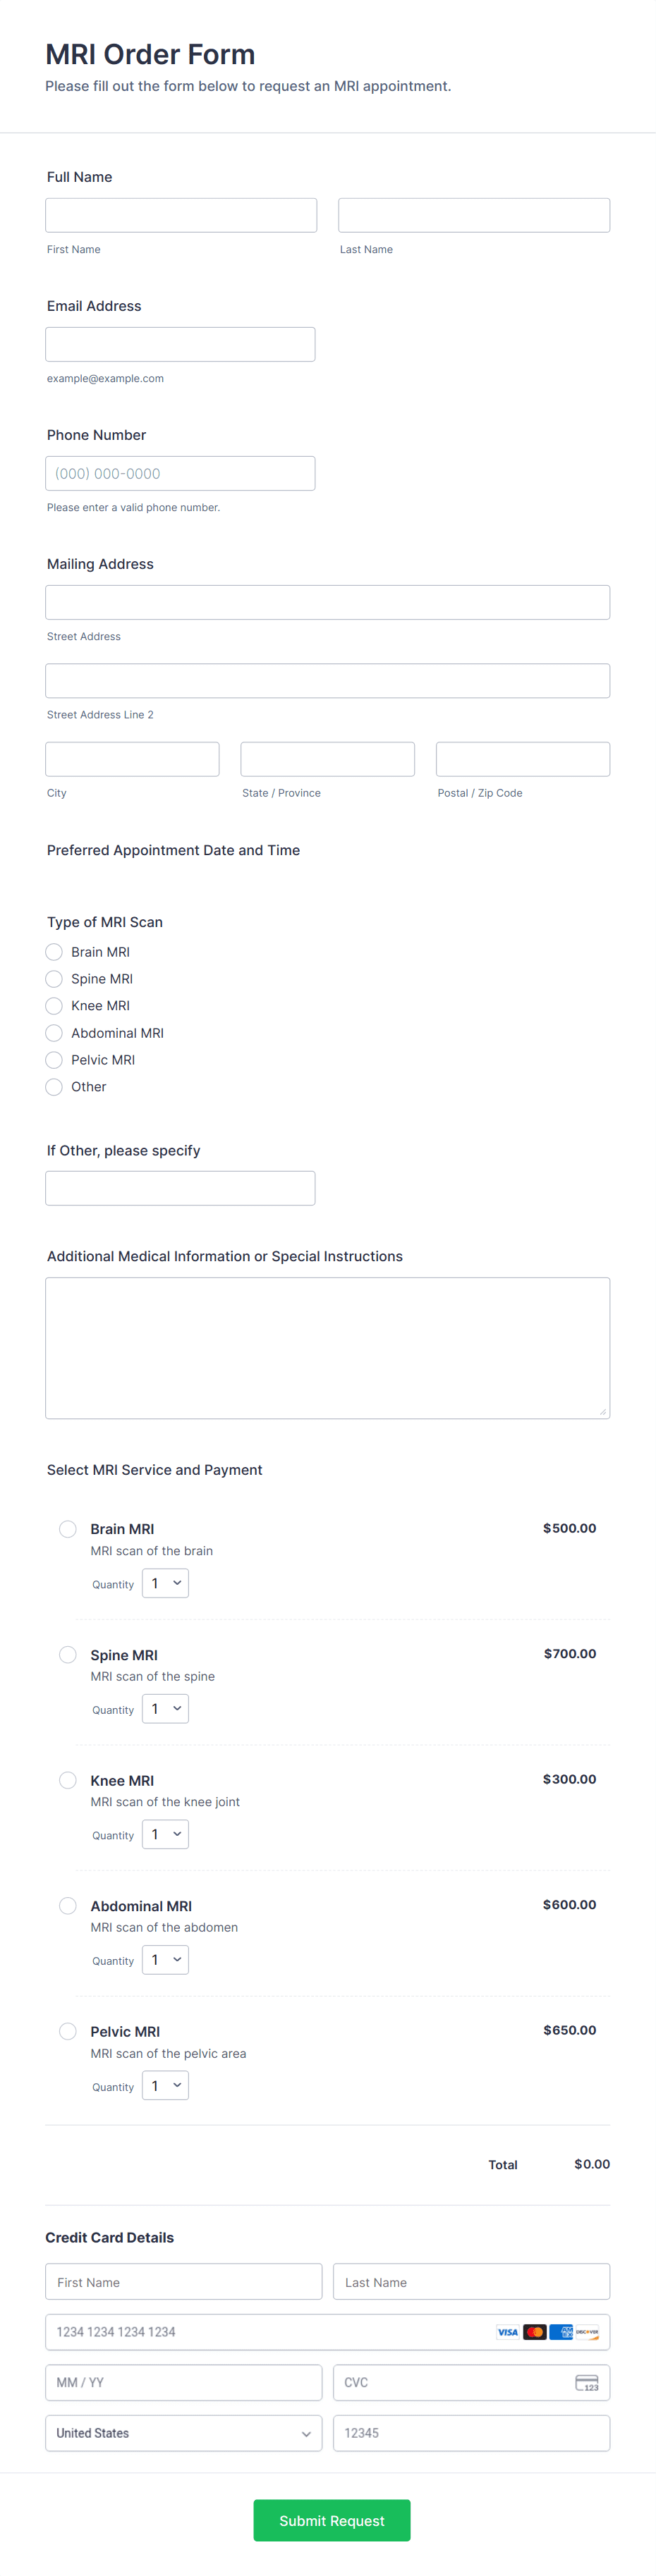
Task: Click the Visa card icon
Action: click(508, 2332)
